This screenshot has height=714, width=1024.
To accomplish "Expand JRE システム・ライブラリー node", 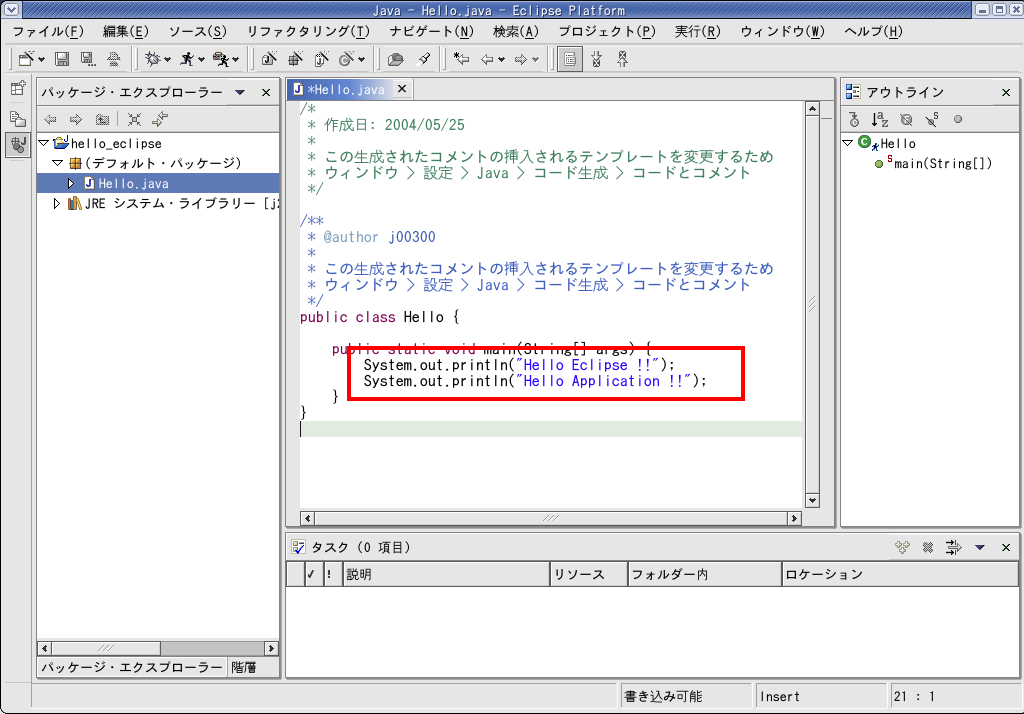I will [x=57, y=204].
